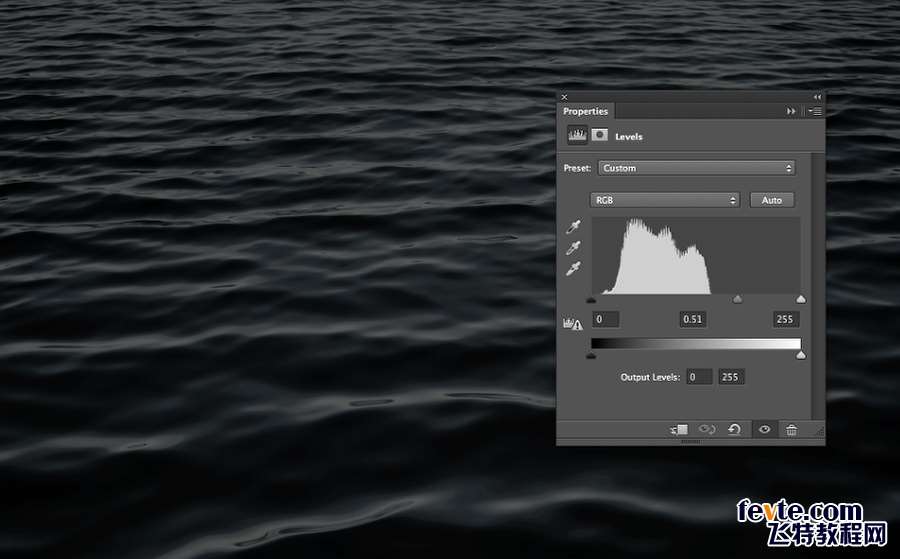
Task: Open the RGB channel dropdown
Action: [x=665, y=200]
